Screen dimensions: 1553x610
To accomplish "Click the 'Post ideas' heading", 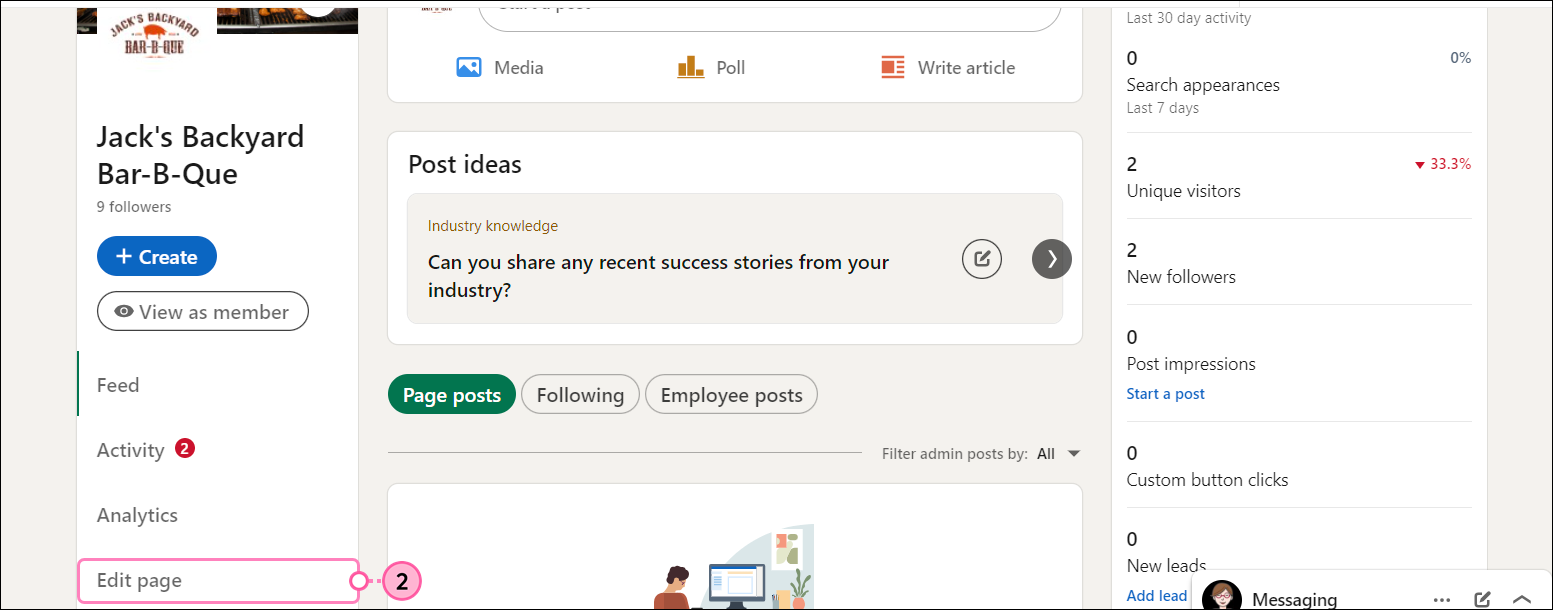I will tap(465, 163).
